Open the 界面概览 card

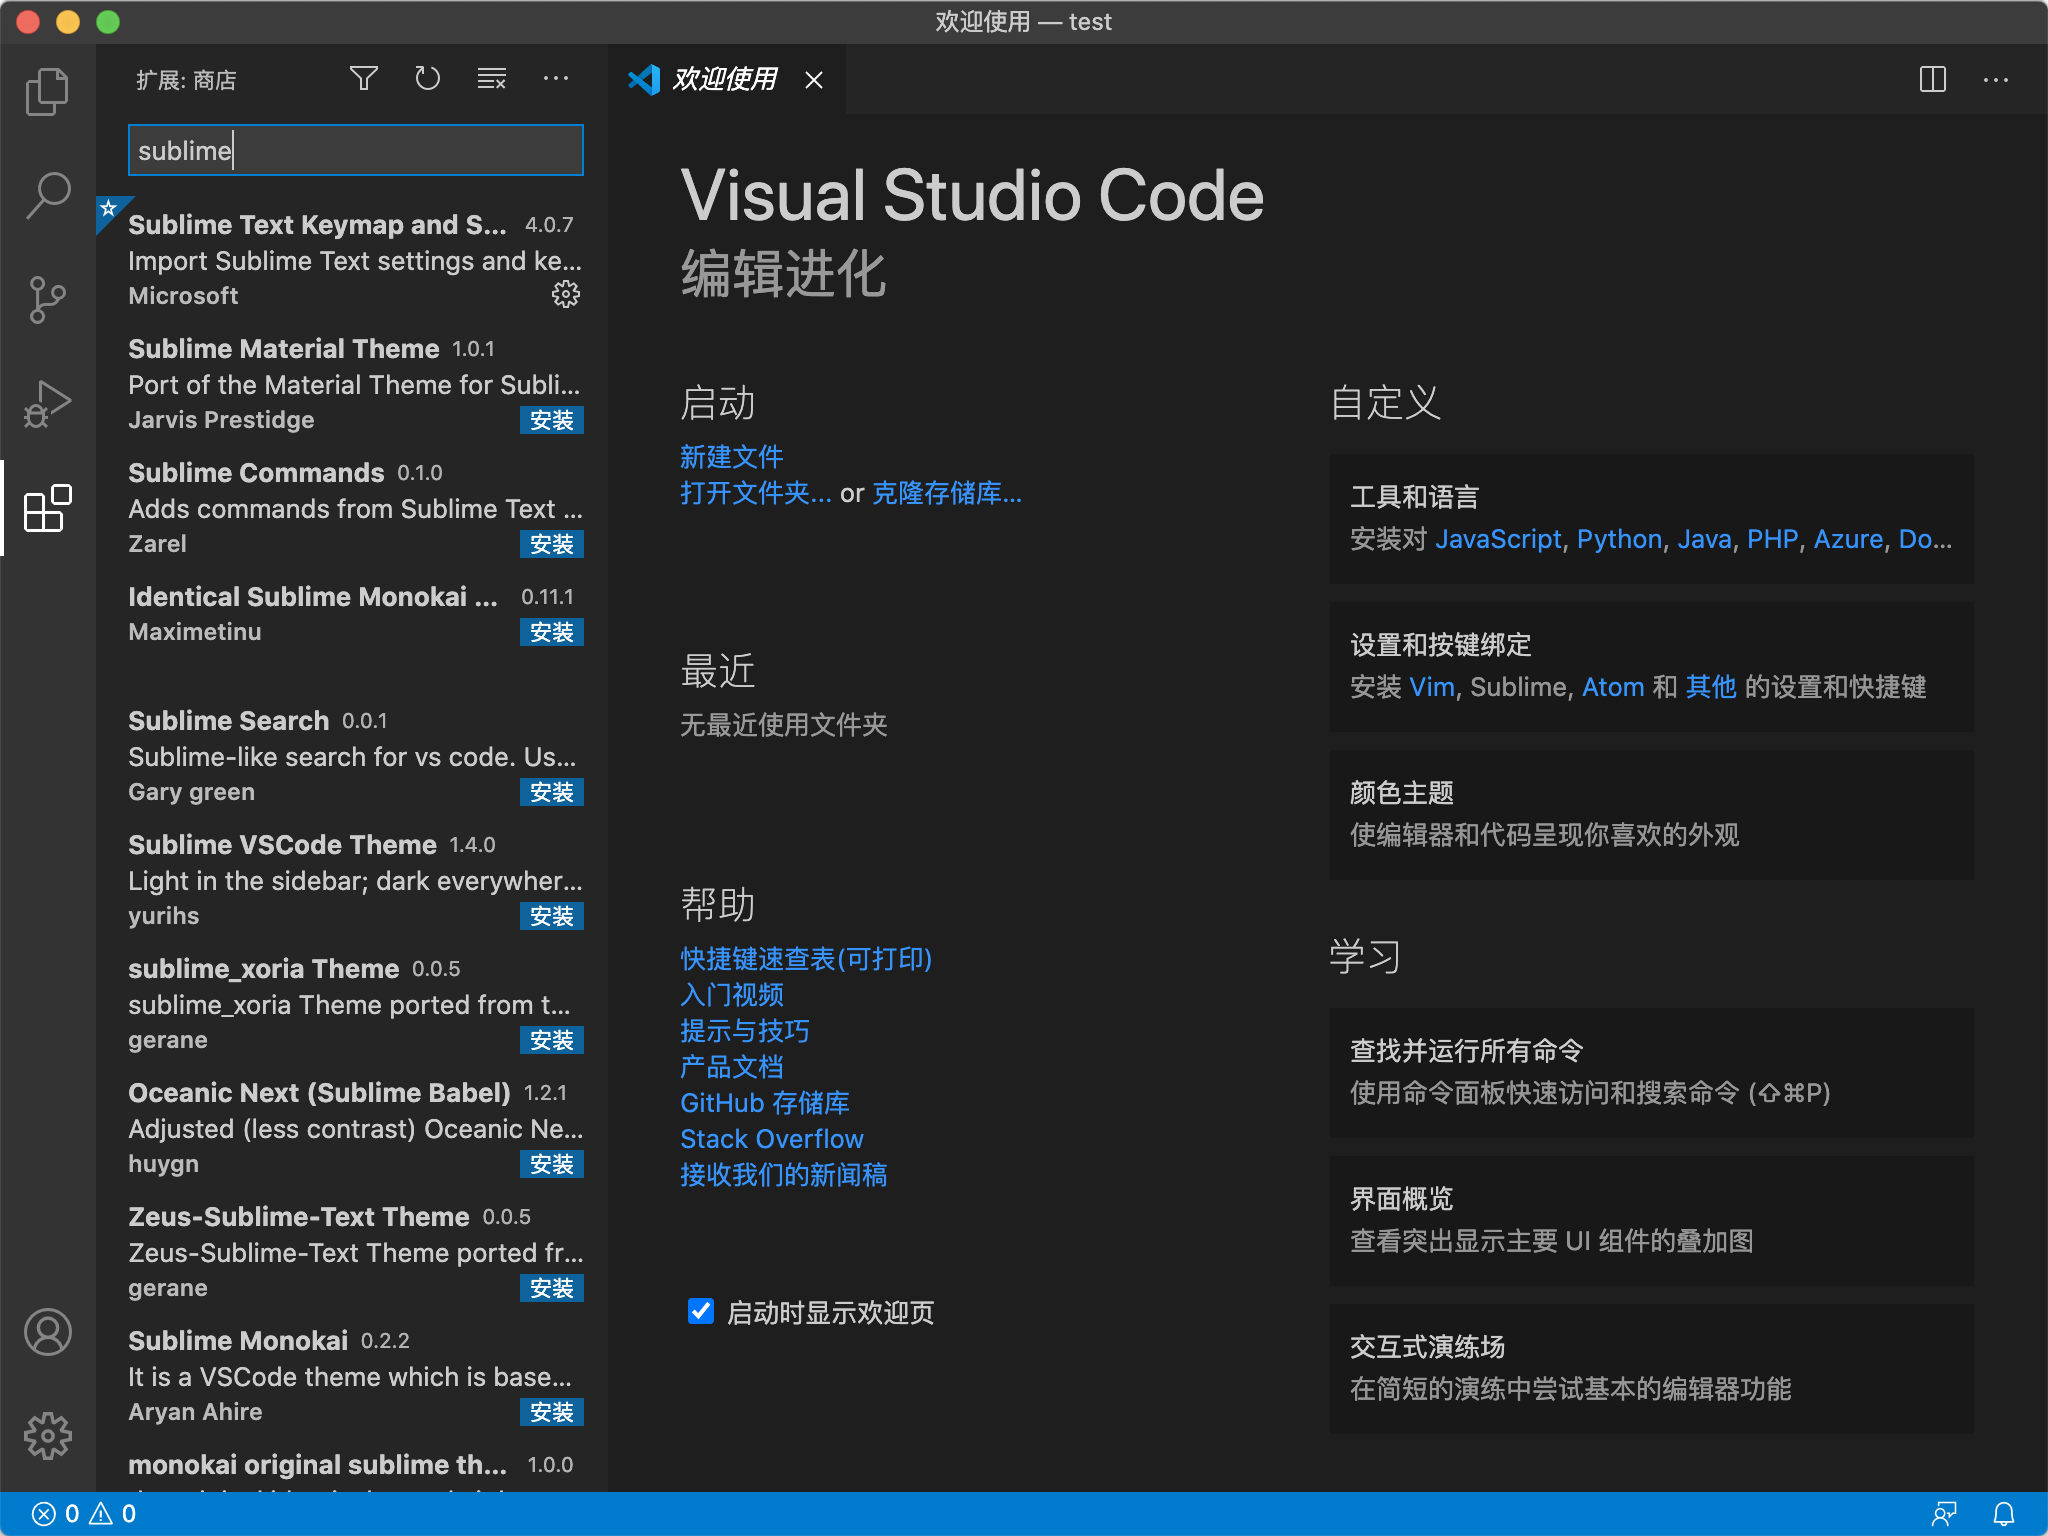tap(1651, 1220)
